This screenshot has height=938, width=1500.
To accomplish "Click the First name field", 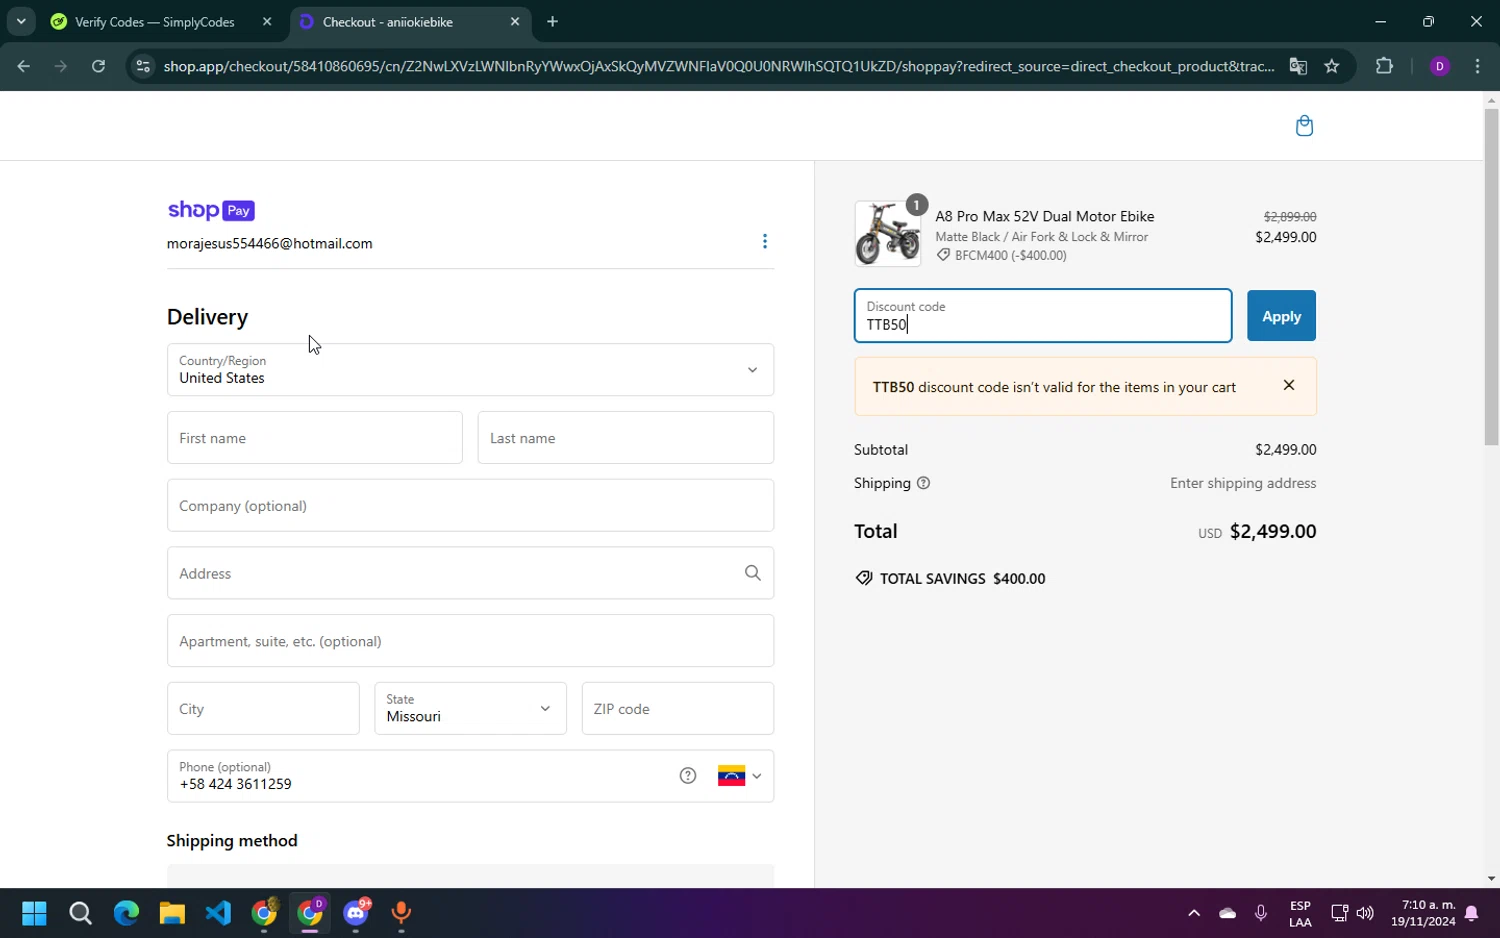I will (315, 438).
